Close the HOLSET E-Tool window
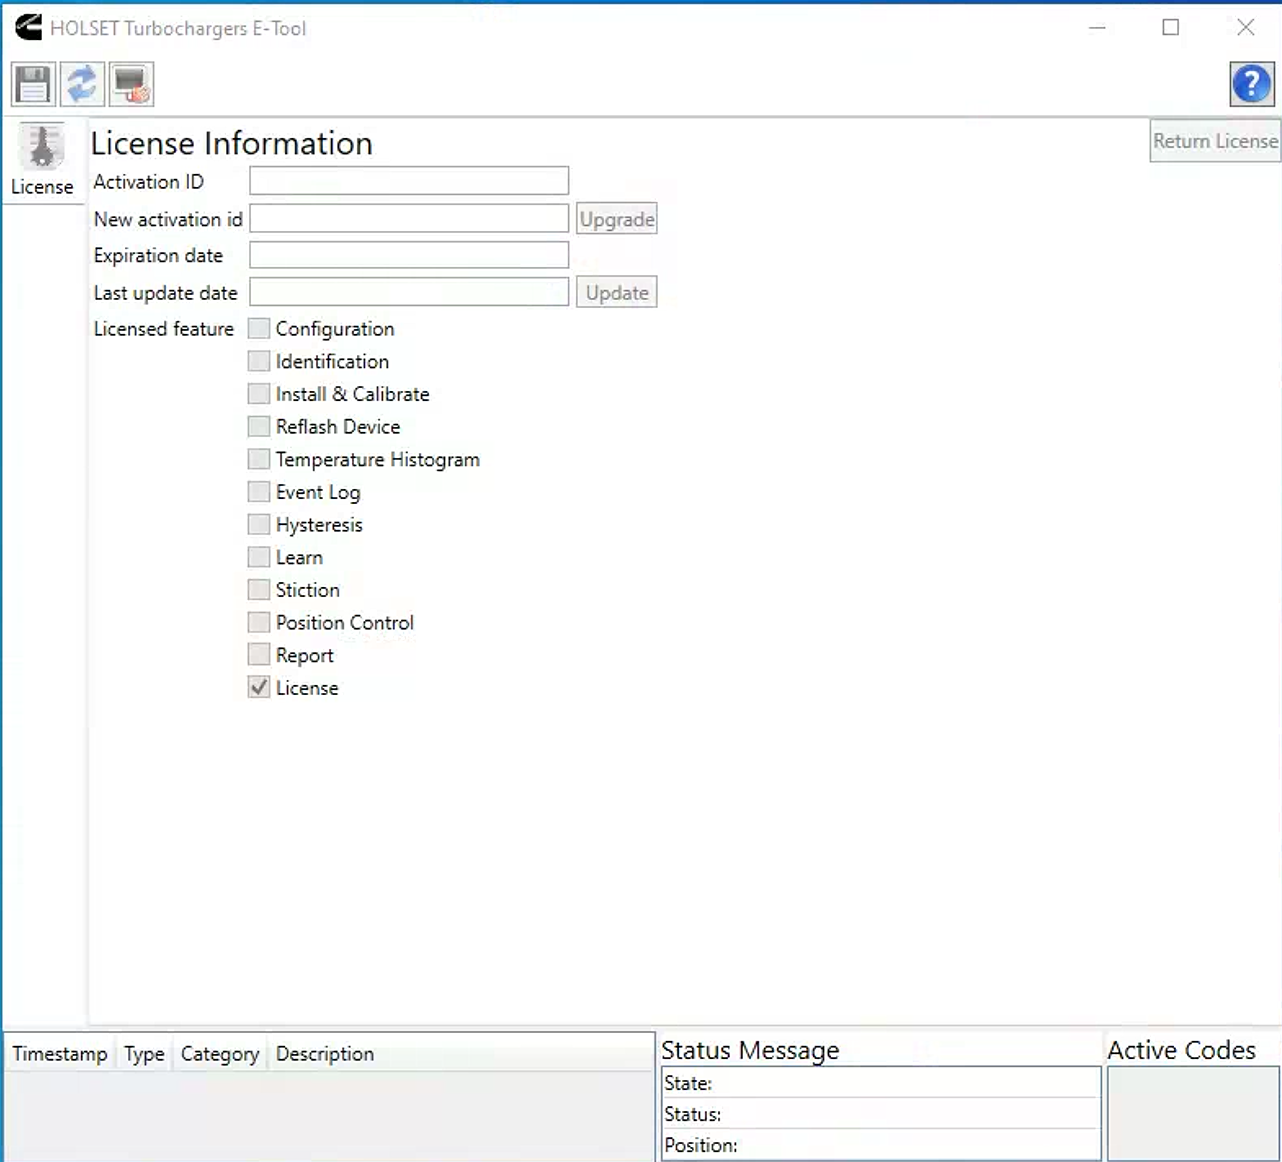The height and width of the screenshot is (1162, 1282). pyautogui.click(x=1245, y=28)
